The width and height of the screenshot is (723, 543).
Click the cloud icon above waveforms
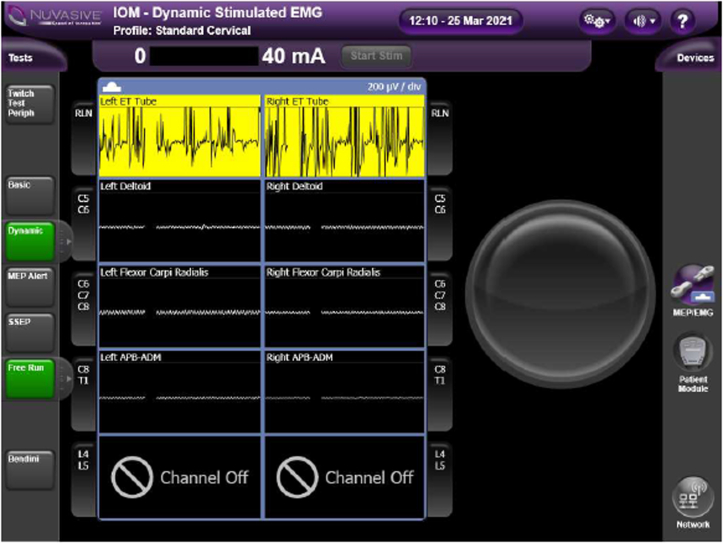click(x=109, y=87)
